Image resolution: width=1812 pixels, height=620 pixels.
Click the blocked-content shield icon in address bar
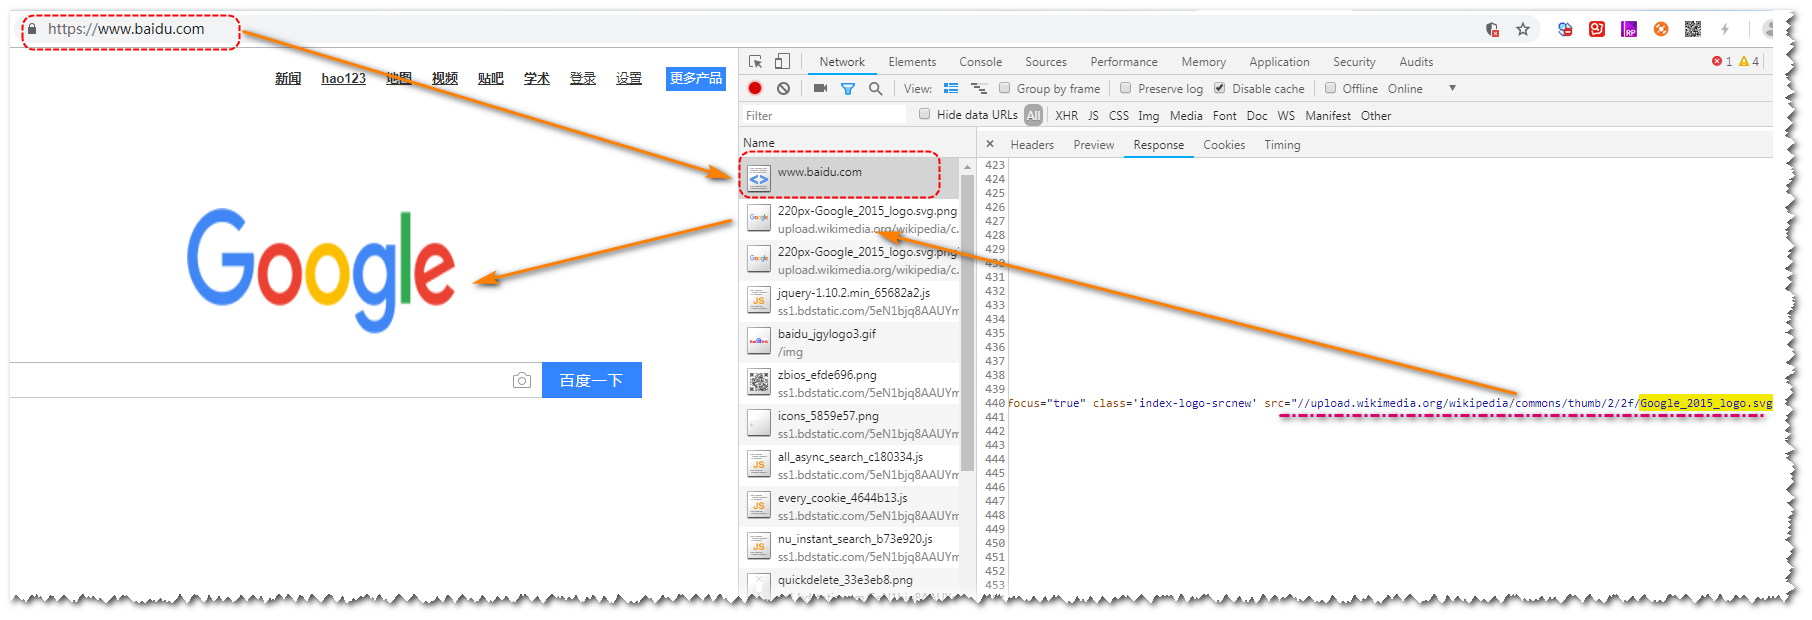pos(1492,29)
